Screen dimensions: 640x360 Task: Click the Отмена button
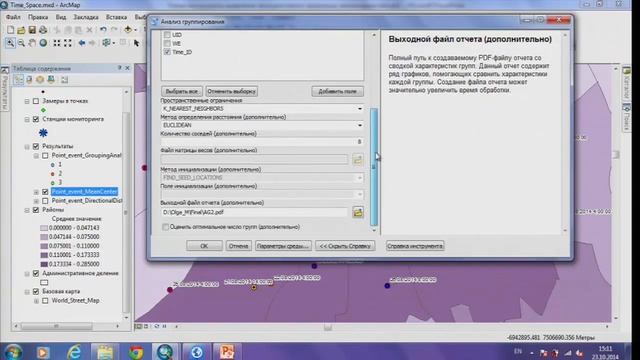click(238, 246)
